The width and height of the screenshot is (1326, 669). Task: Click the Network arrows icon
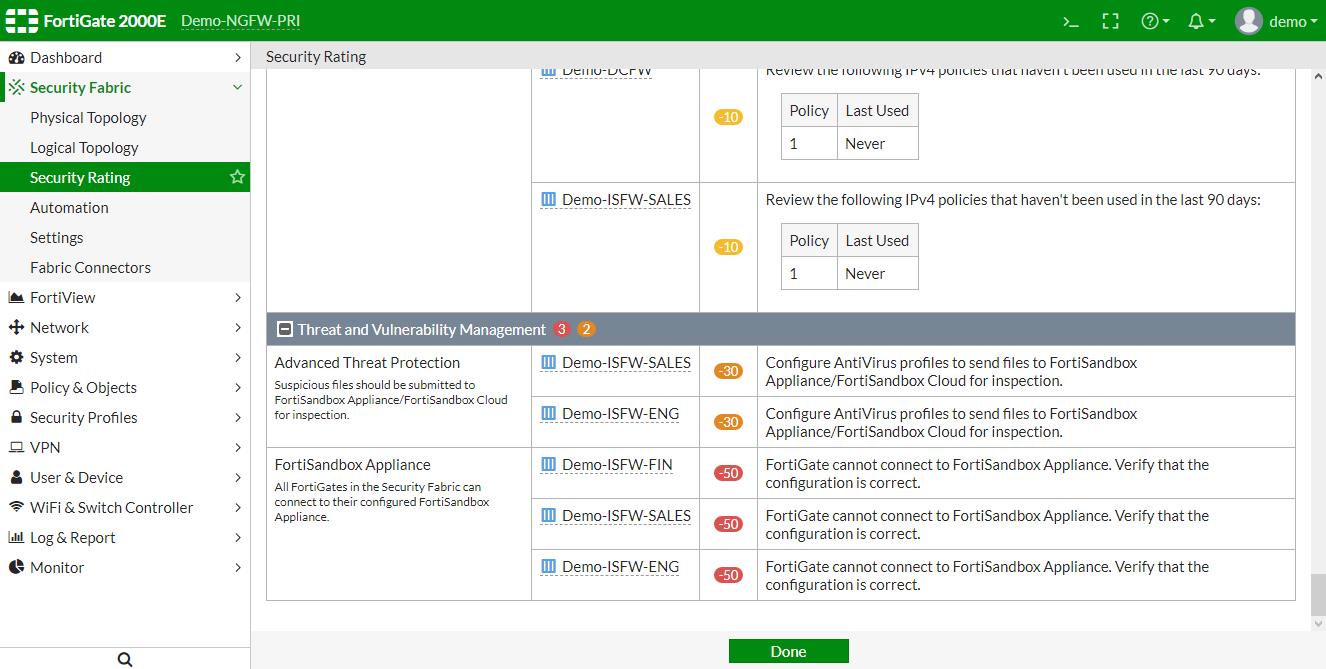pyautogui.click(x=16, y=328)
